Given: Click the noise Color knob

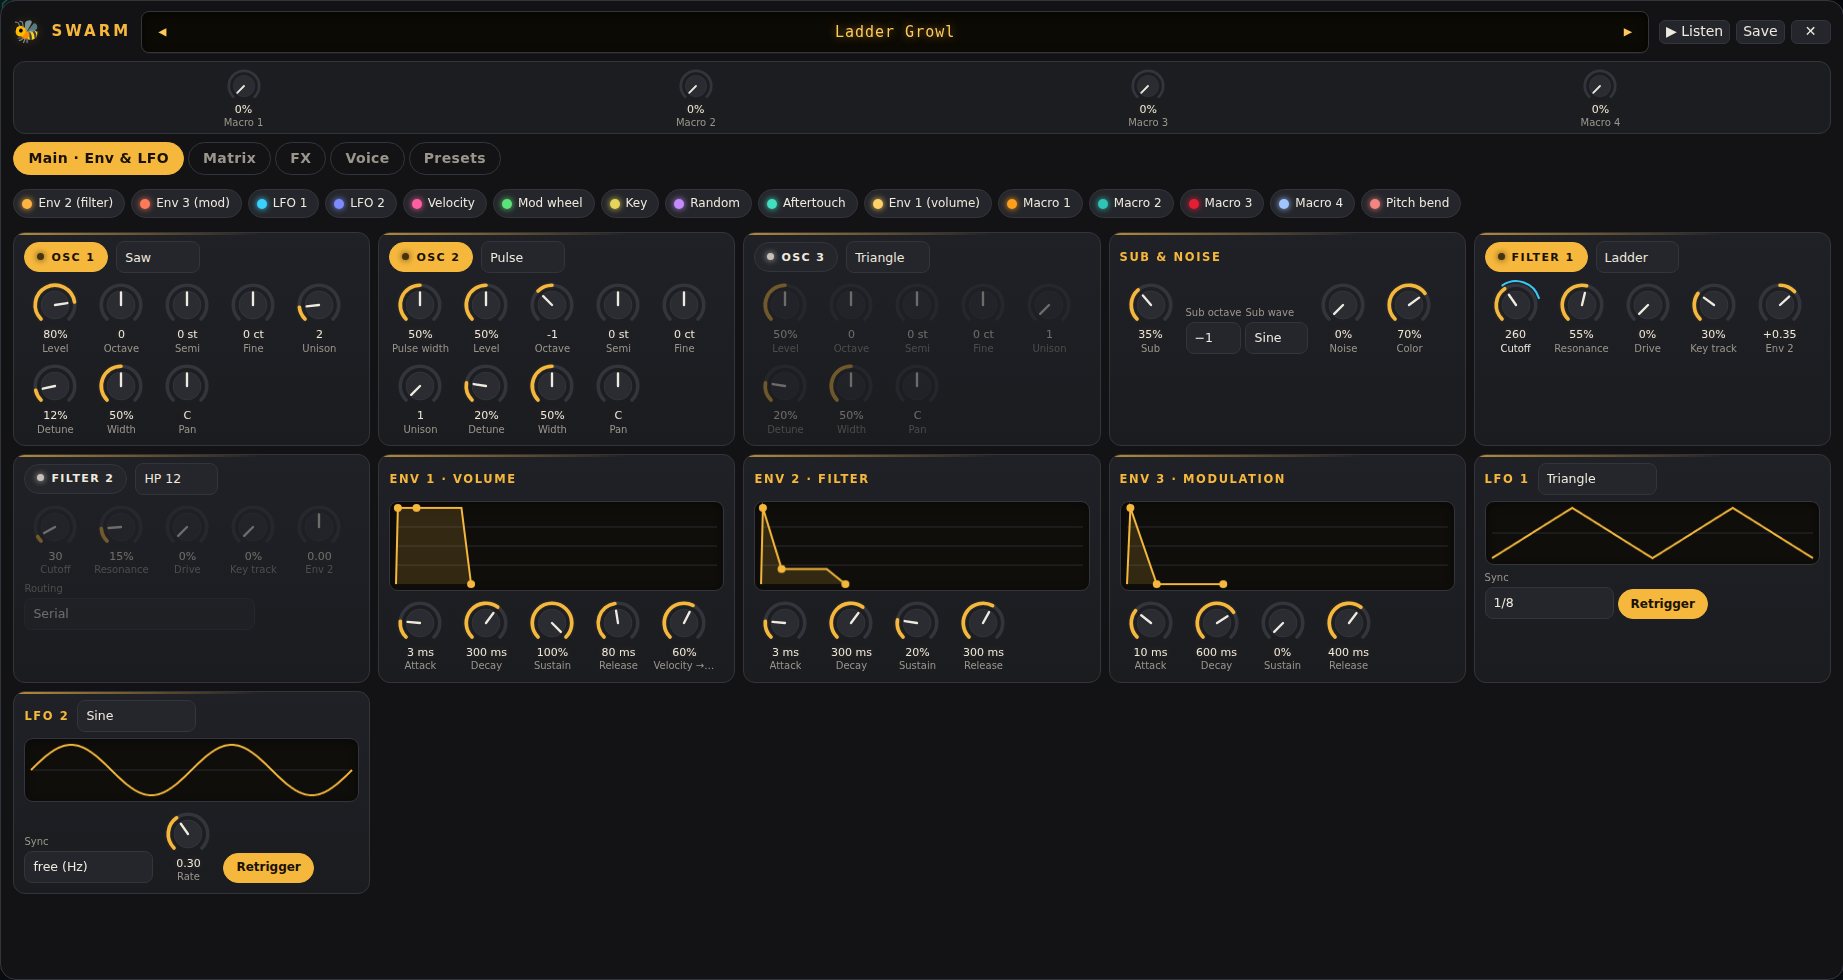Looking at the screenshot, I should [1409, 304].
